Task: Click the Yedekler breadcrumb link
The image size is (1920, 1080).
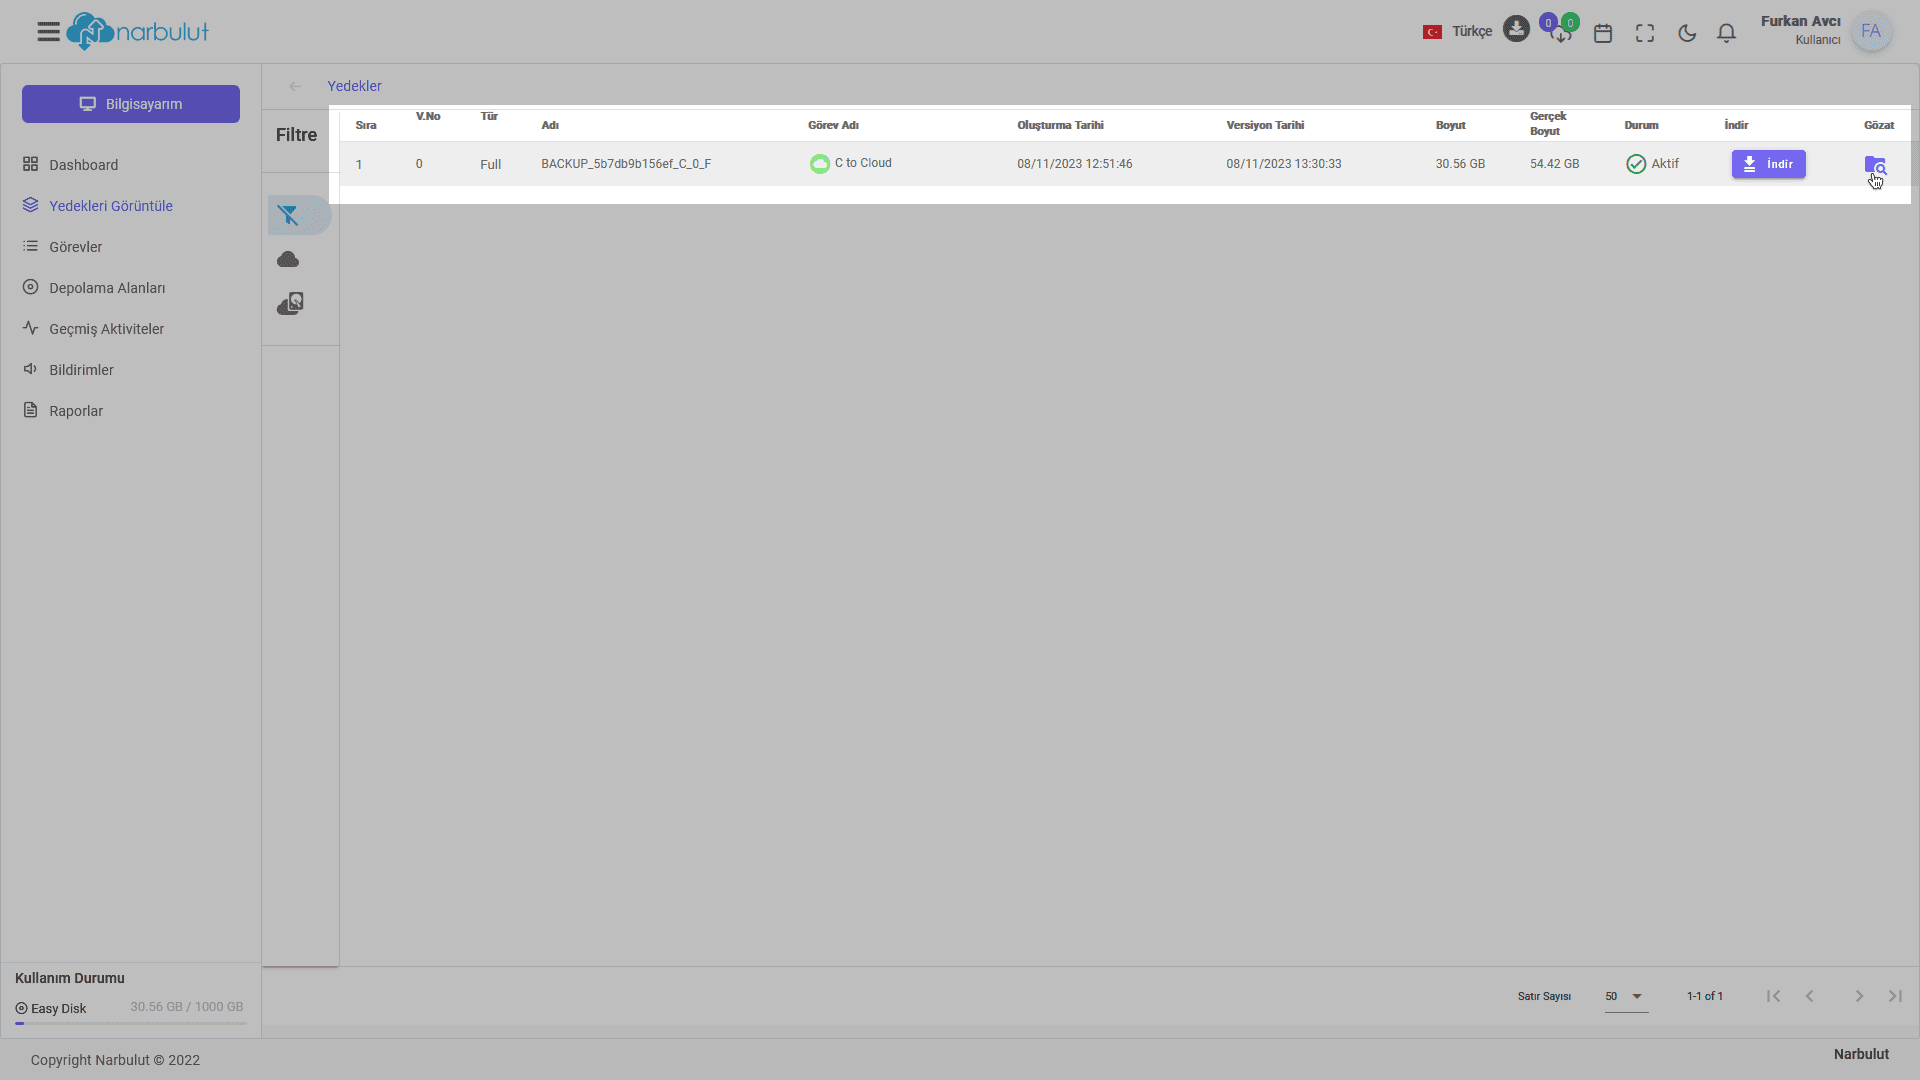Action: tap(354, 86)
